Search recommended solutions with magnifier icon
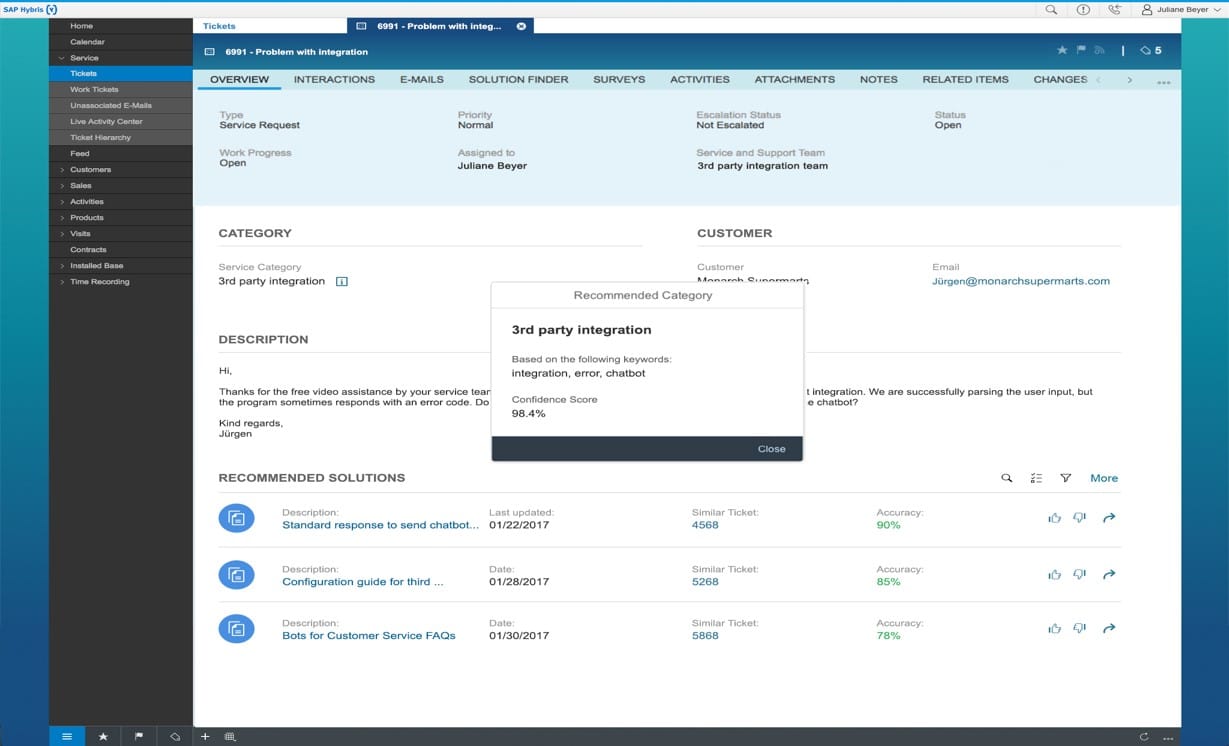This screenshot has height=746, width=1229. coord(1007,478)
